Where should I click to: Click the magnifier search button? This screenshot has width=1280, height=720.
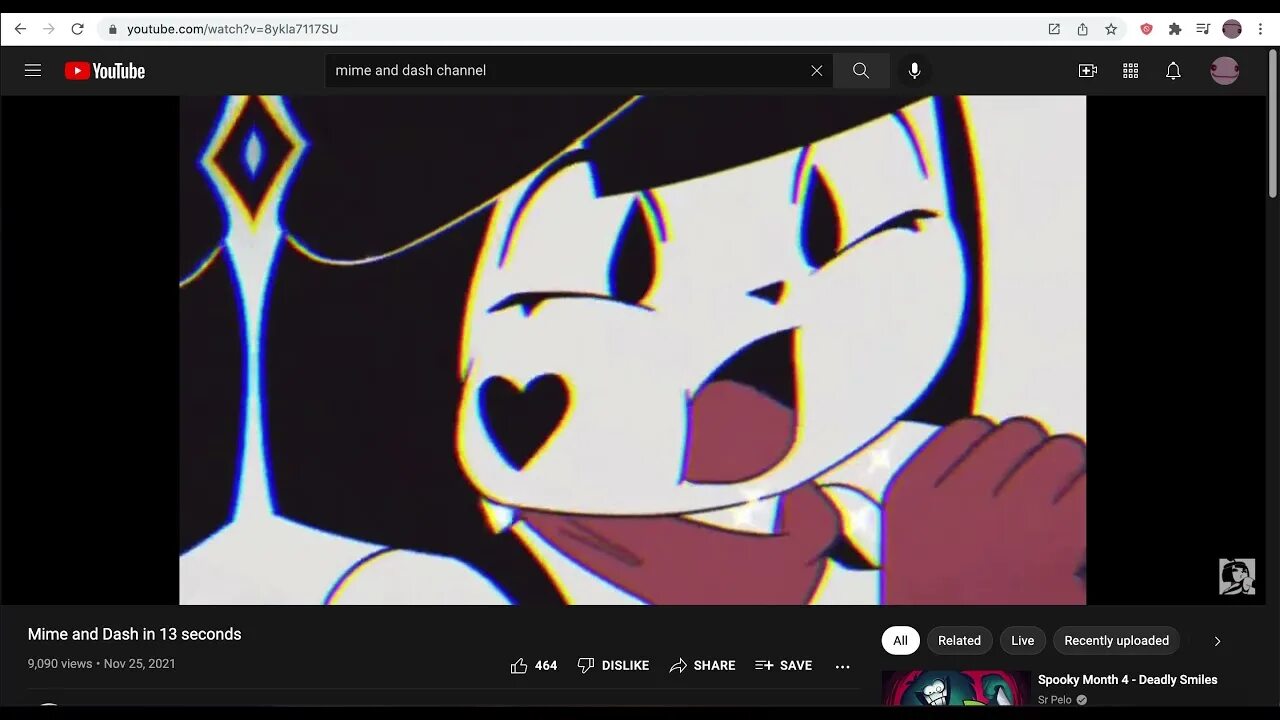coord(861,70)
